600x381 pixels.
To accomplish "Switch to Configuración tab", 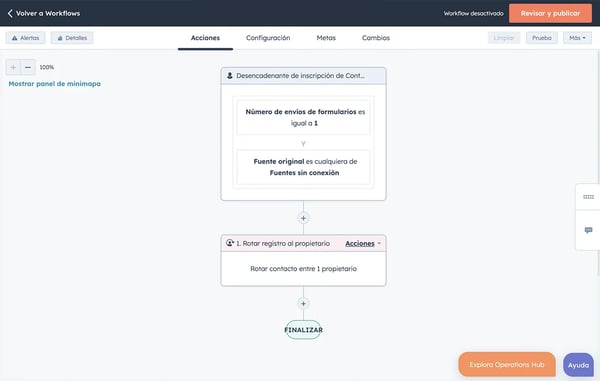I will (268, 38).
